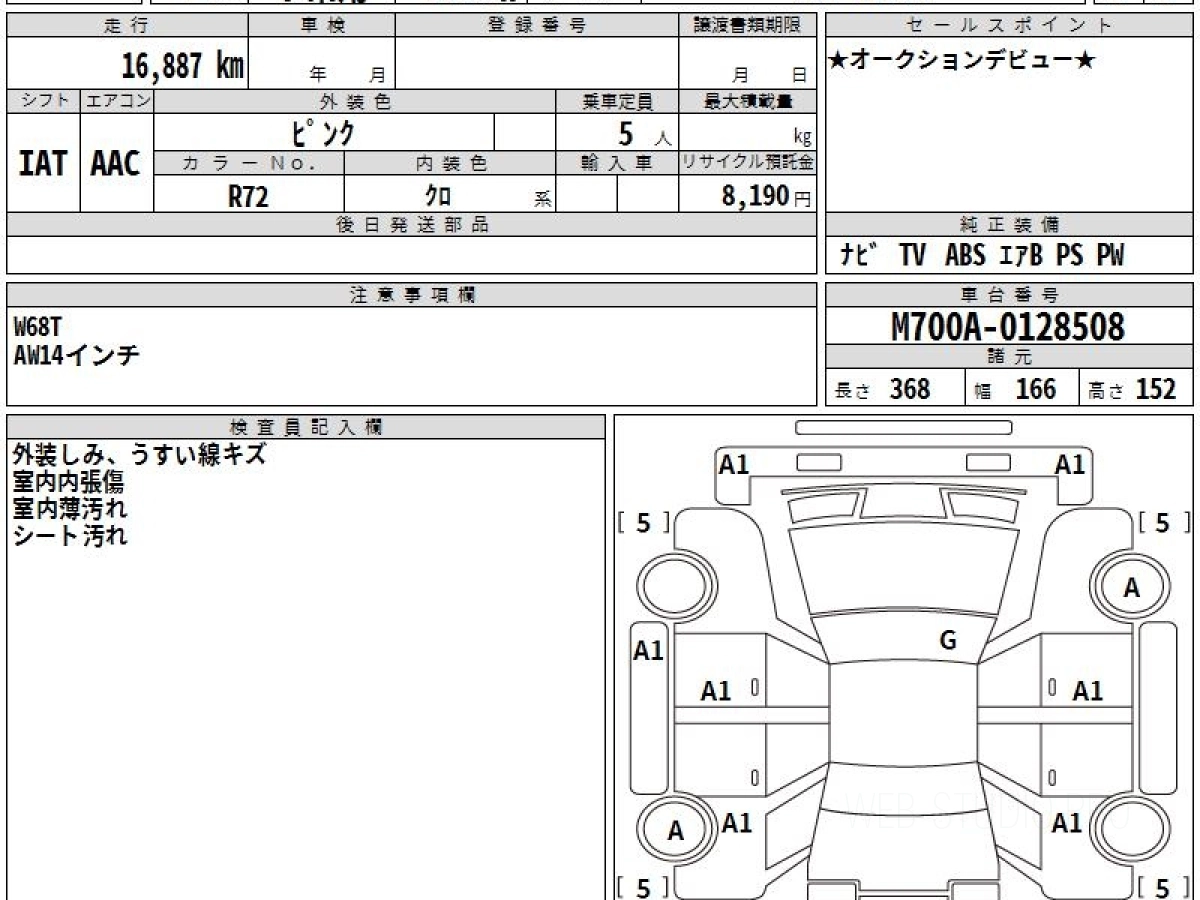Image resolution: width=1200 pixels, height=900 pixels.
Task: Select the width value 166
Action: [1035, 389]
